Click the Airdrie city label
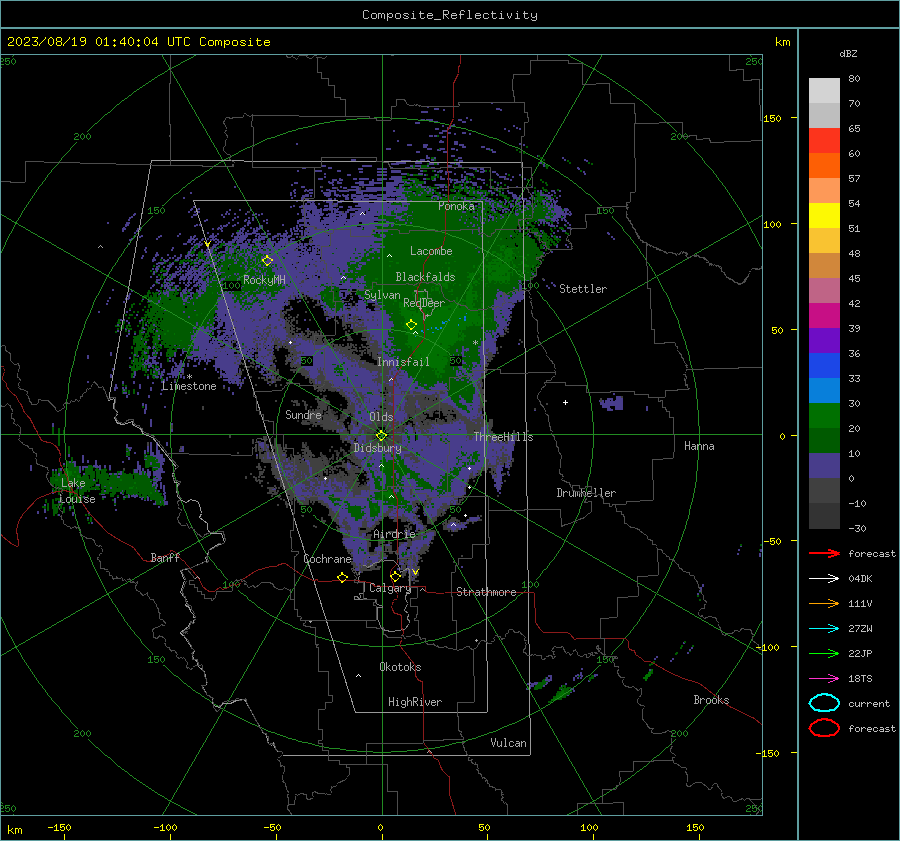The height and width of the screenshot is (841, 900). (394, 534)
